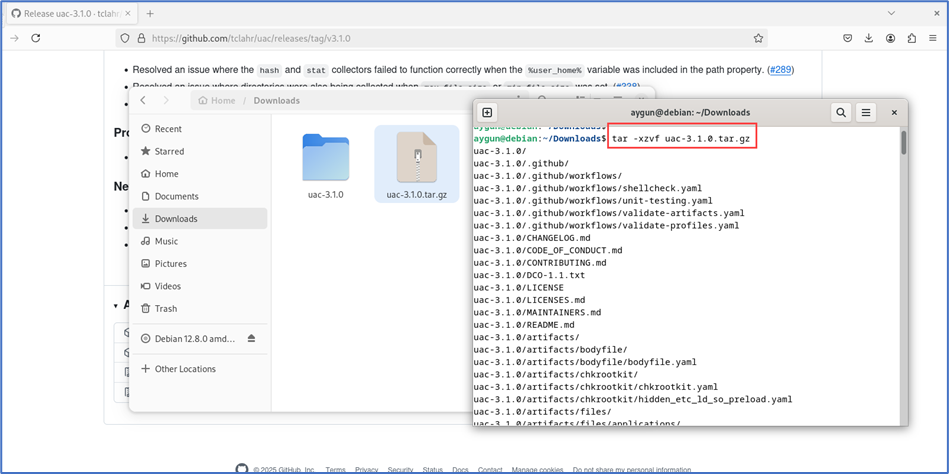Click the terminal vertical scrollbar
The image size is (949, 474).
tap(903, 143)
